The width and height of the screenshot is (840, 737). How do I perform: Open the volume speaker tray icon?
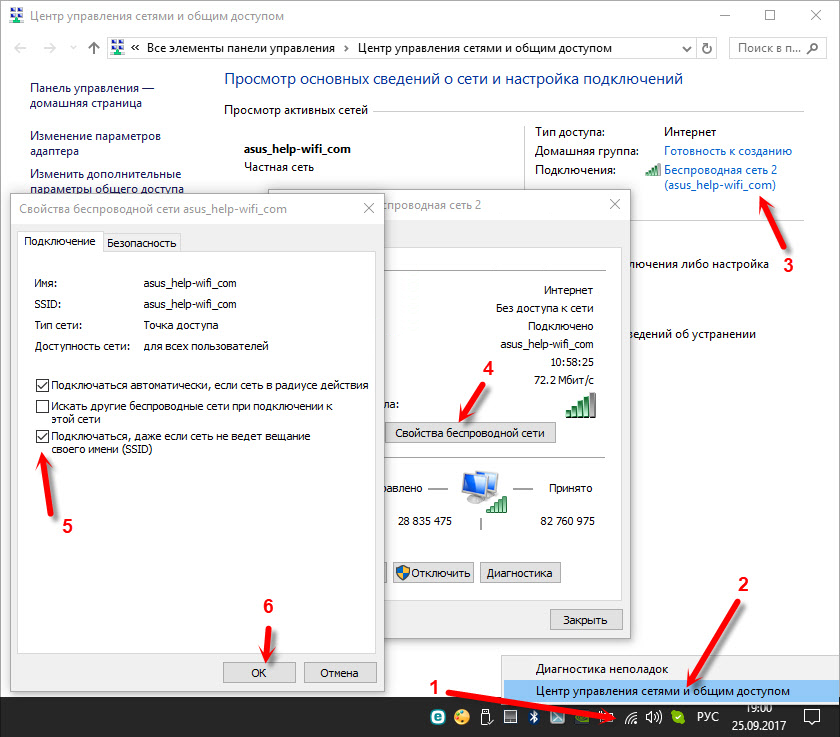(x=654, y=717)
